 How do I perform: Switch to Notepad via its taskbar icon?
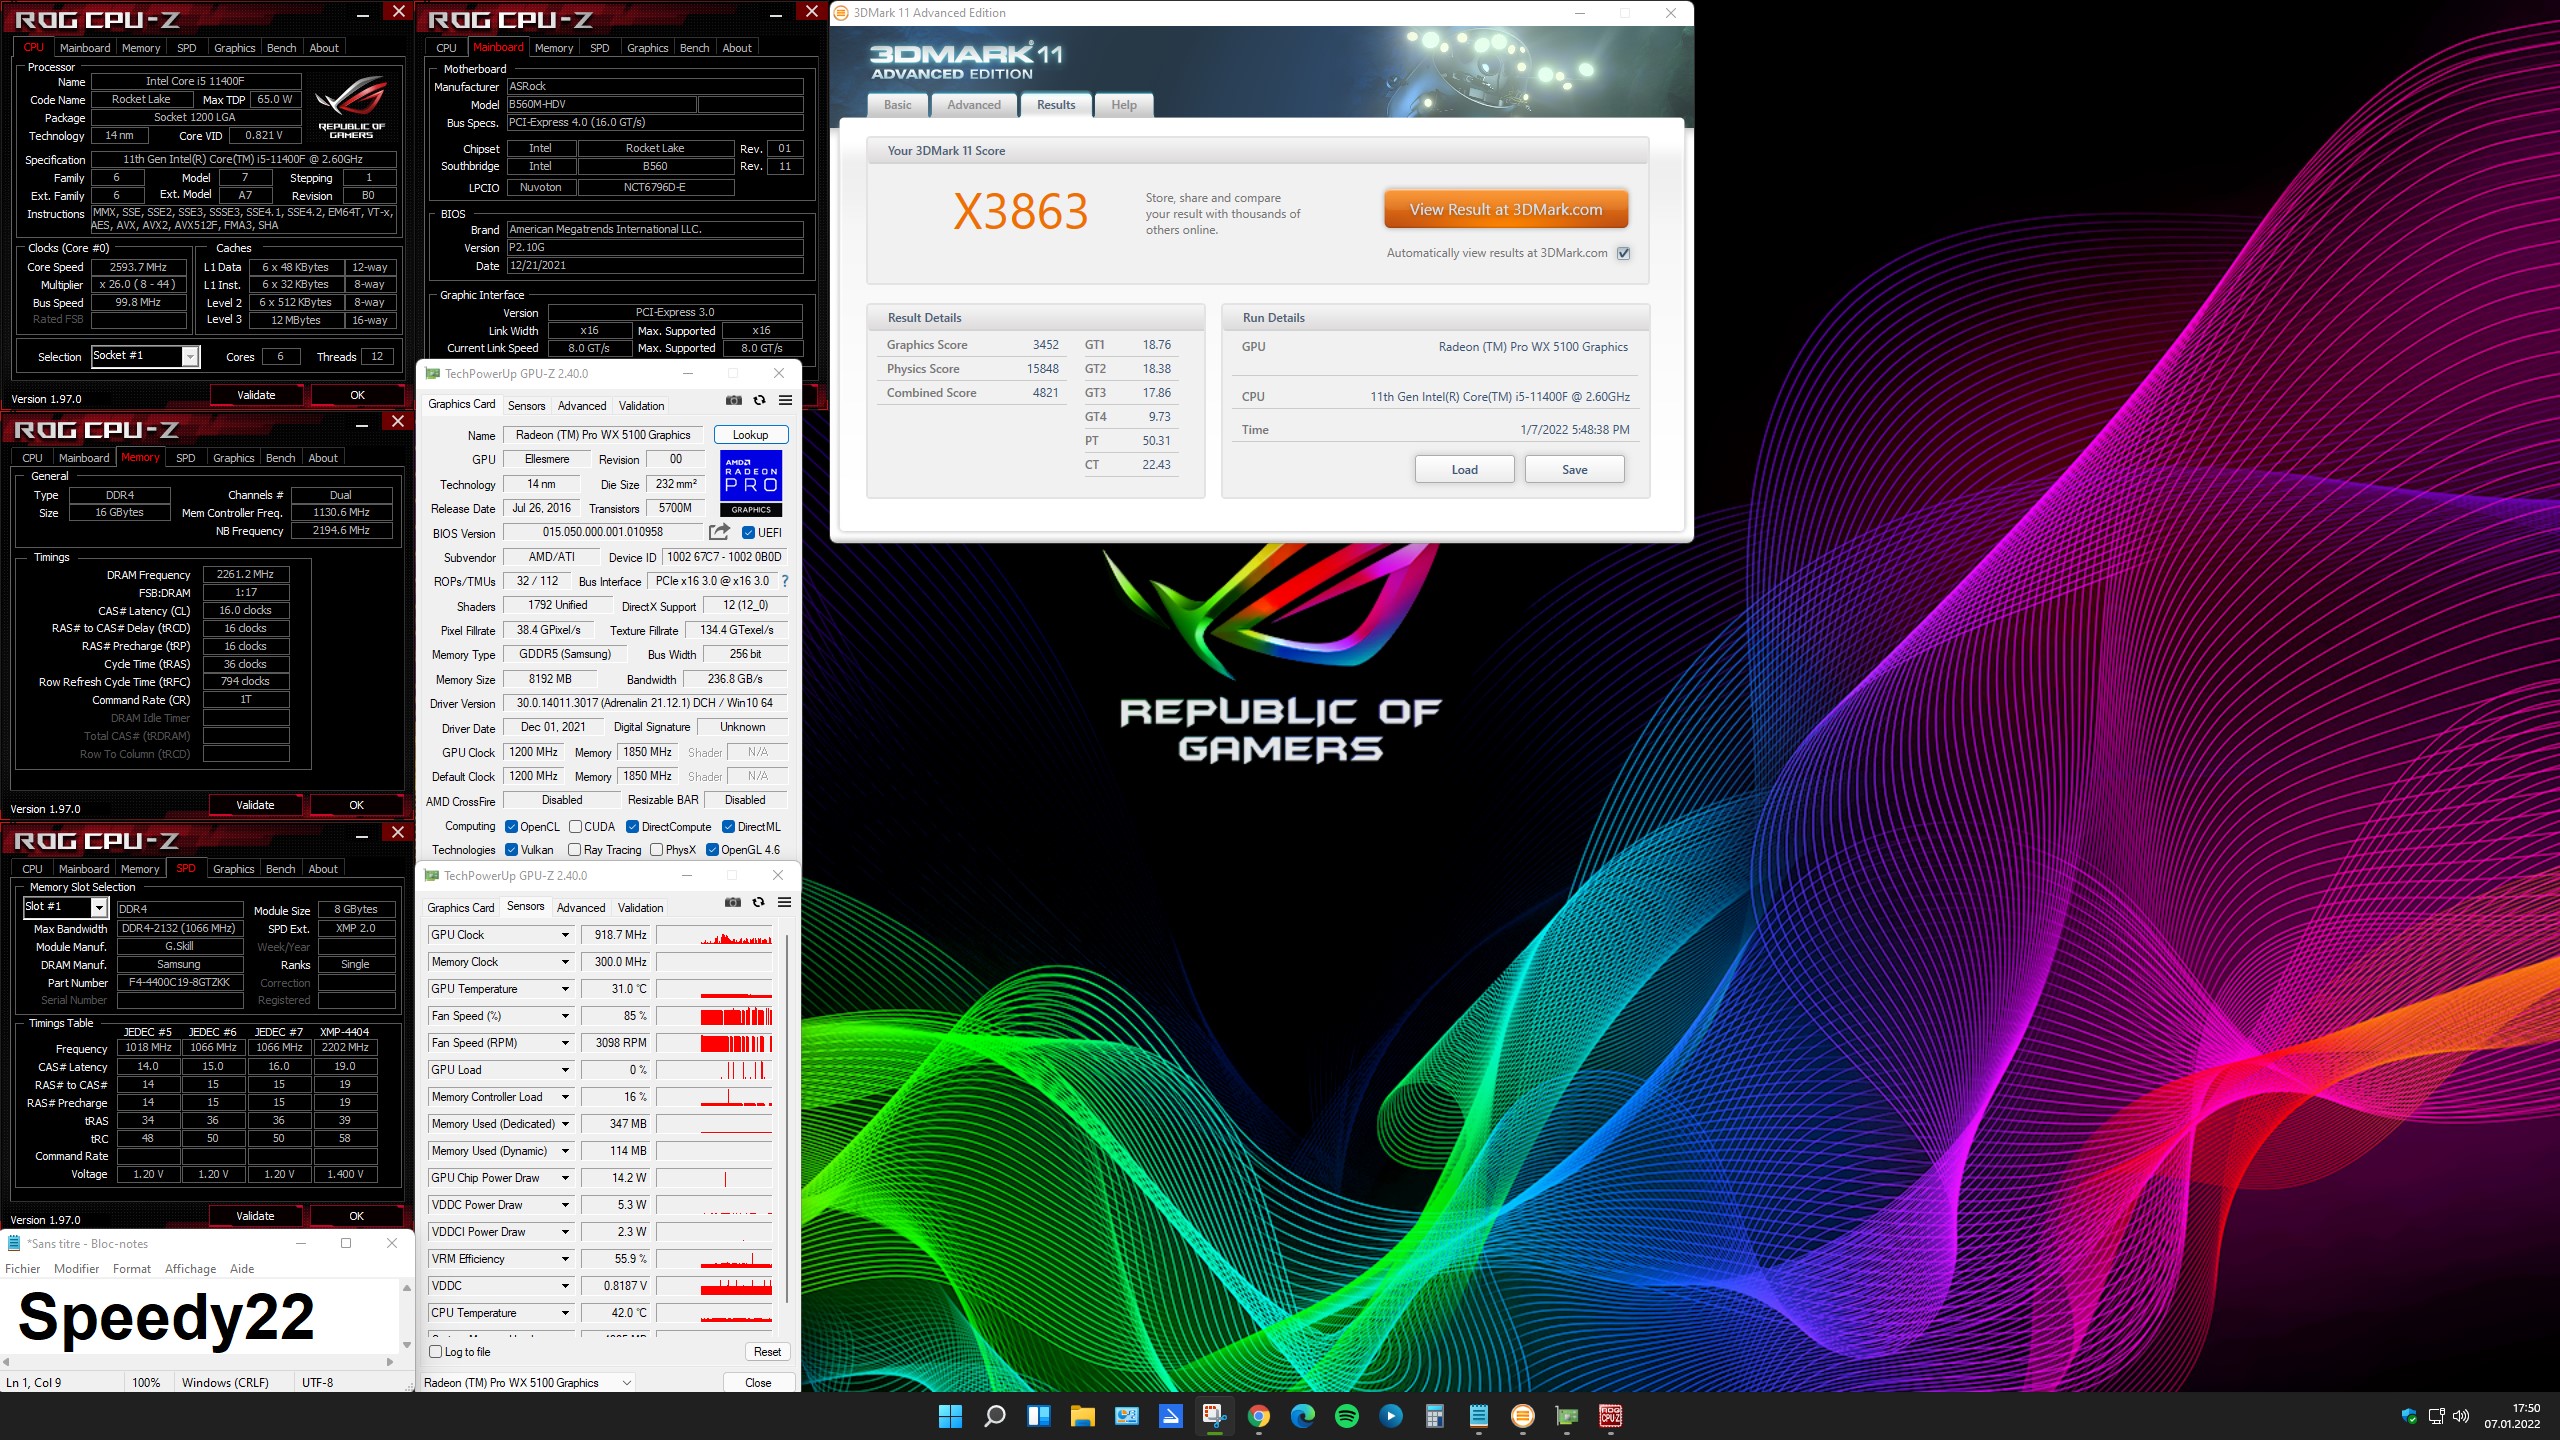[1478, 1416]
